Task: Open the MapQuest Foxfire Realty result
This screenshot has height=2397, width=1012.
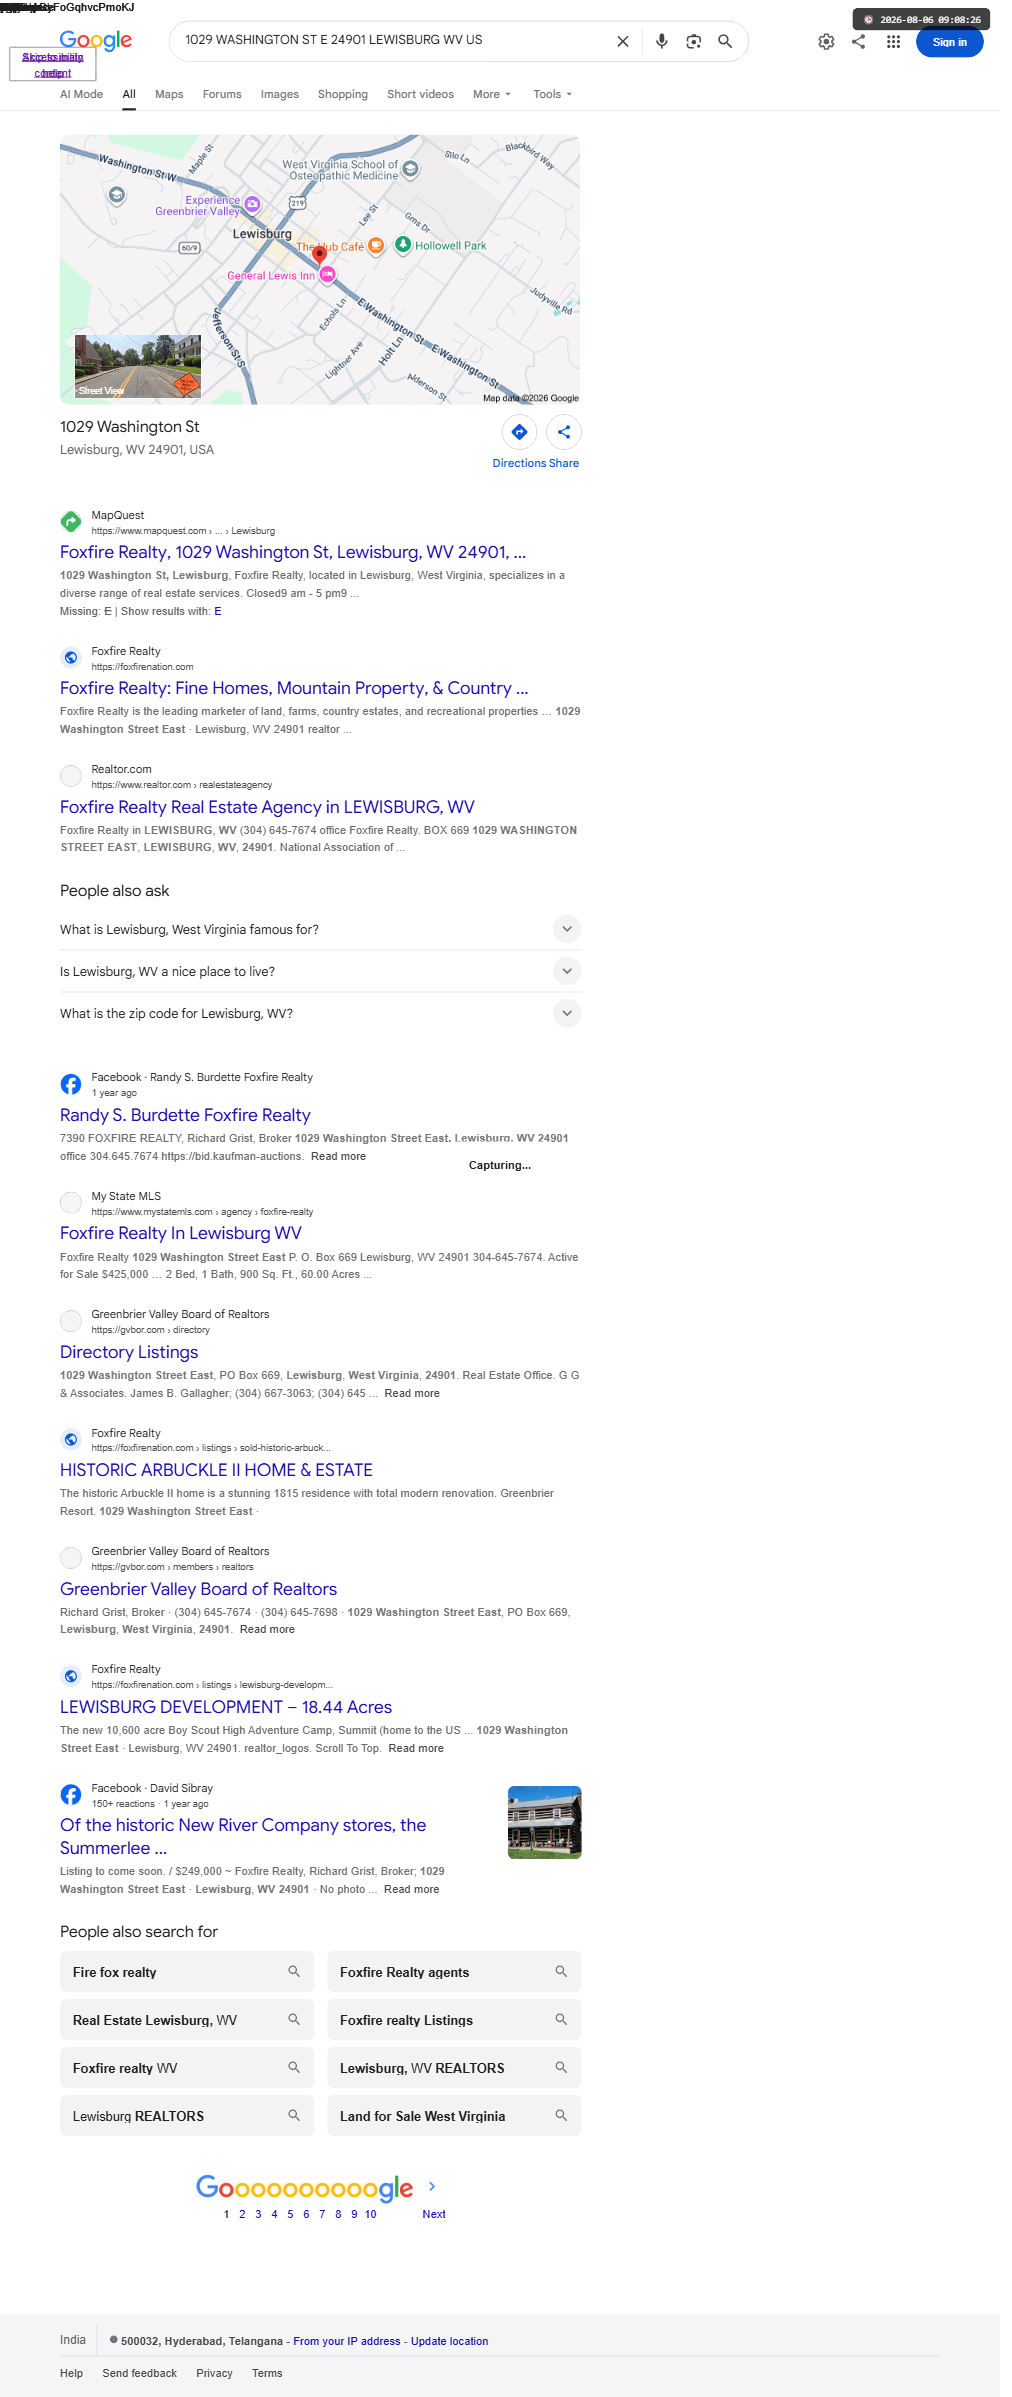Action: pos(293,552)
